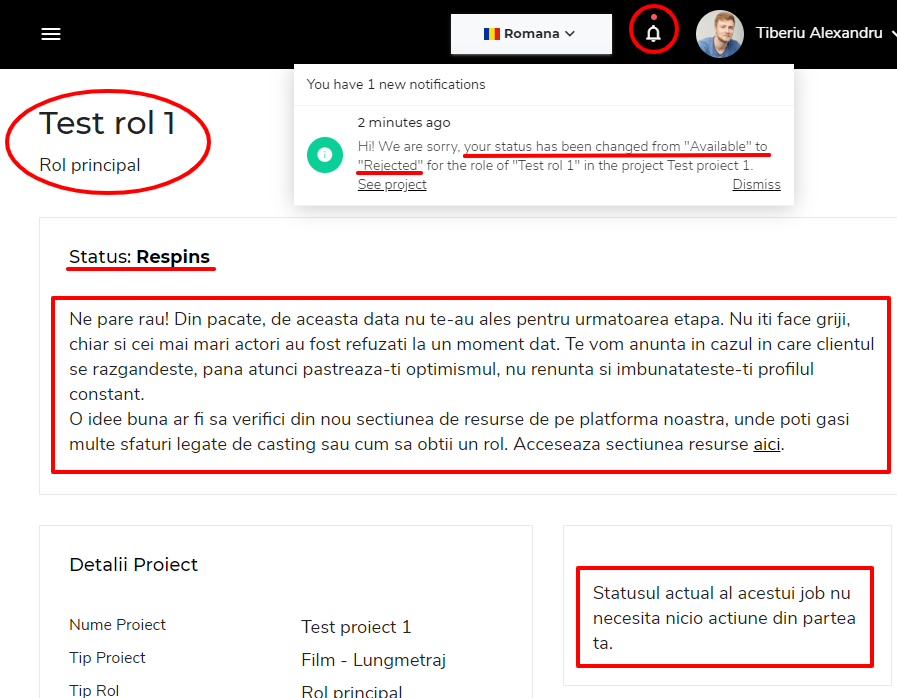Follow the See project link

(x=392, y=184)
